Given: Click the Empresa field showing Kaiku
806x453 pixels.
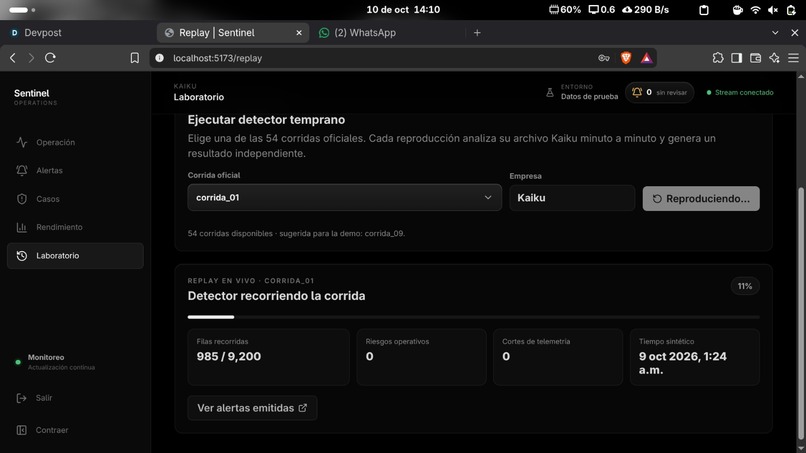Looking at the screenshot, I should click(x=572, y=198).
